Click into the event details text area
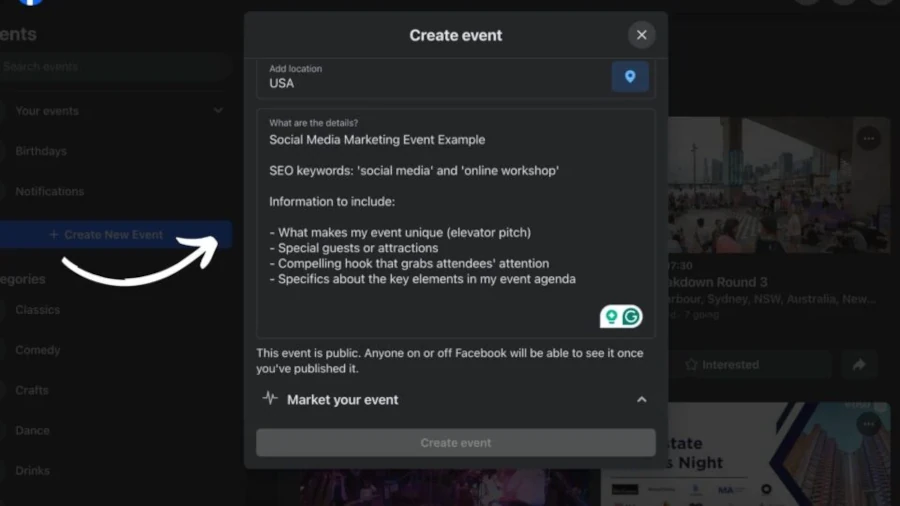 click(456, 223)
